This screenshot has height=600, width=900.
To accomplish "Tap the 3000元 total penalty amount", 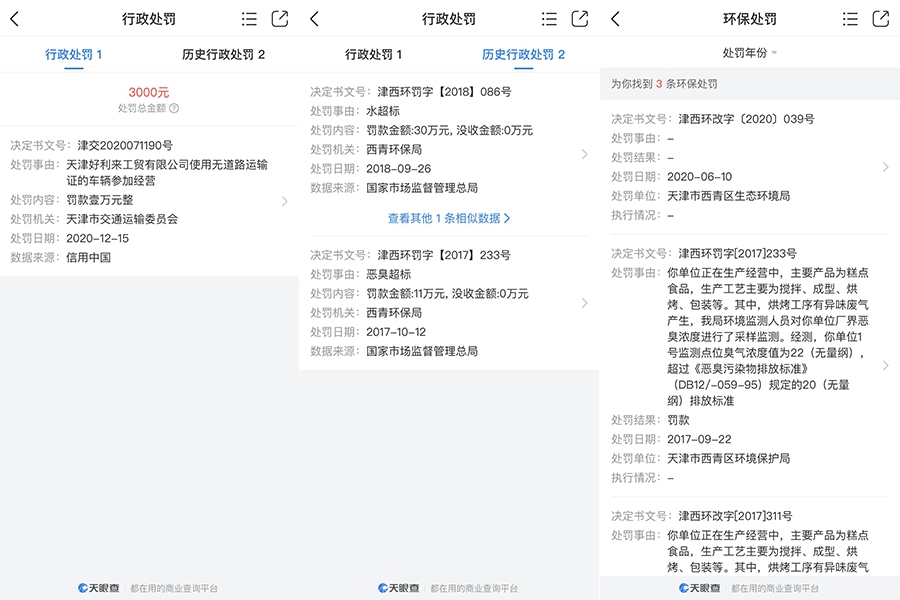I will coord(149,92).
